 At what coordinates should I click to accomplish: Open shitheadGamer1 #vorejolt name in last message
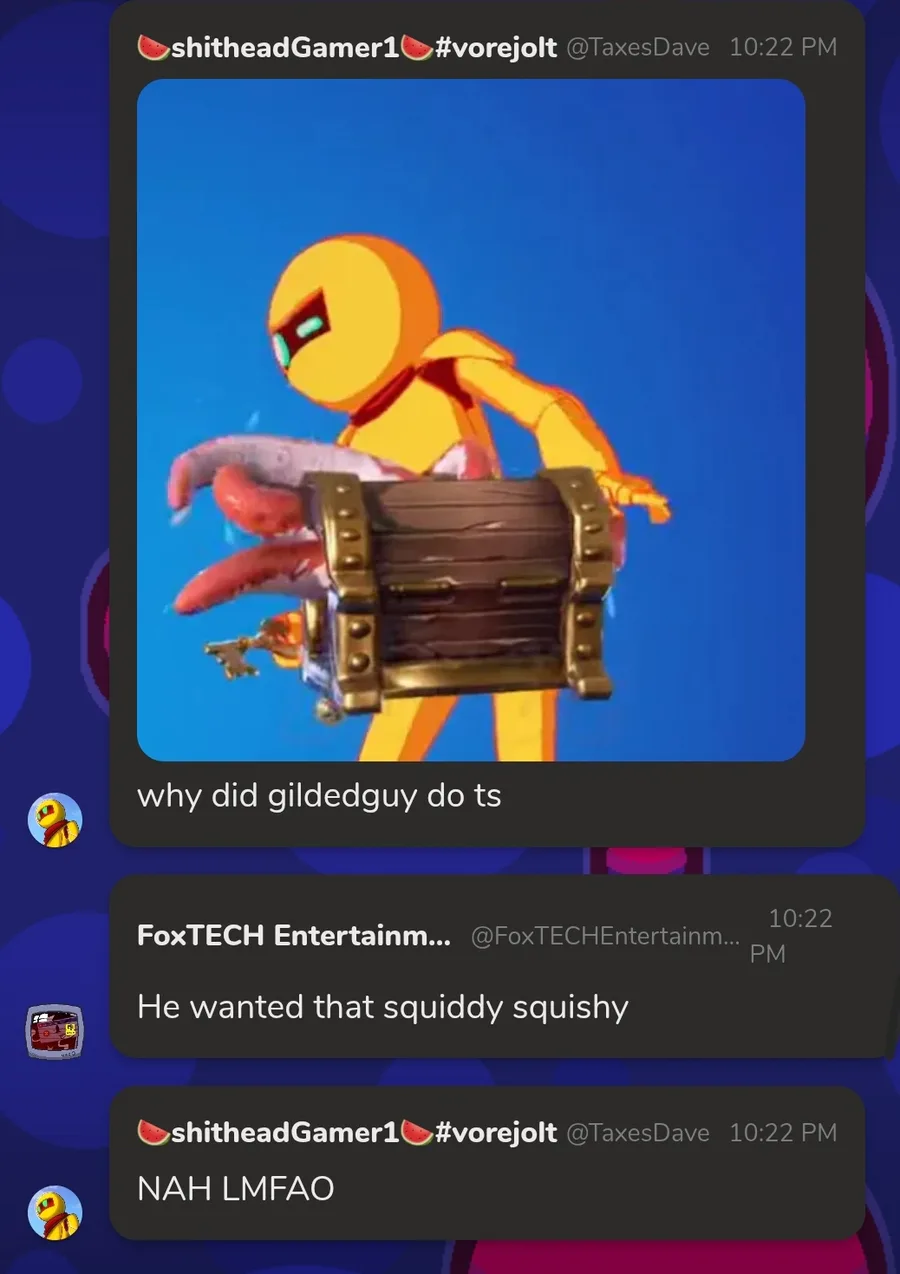(x=347, y=1132)
